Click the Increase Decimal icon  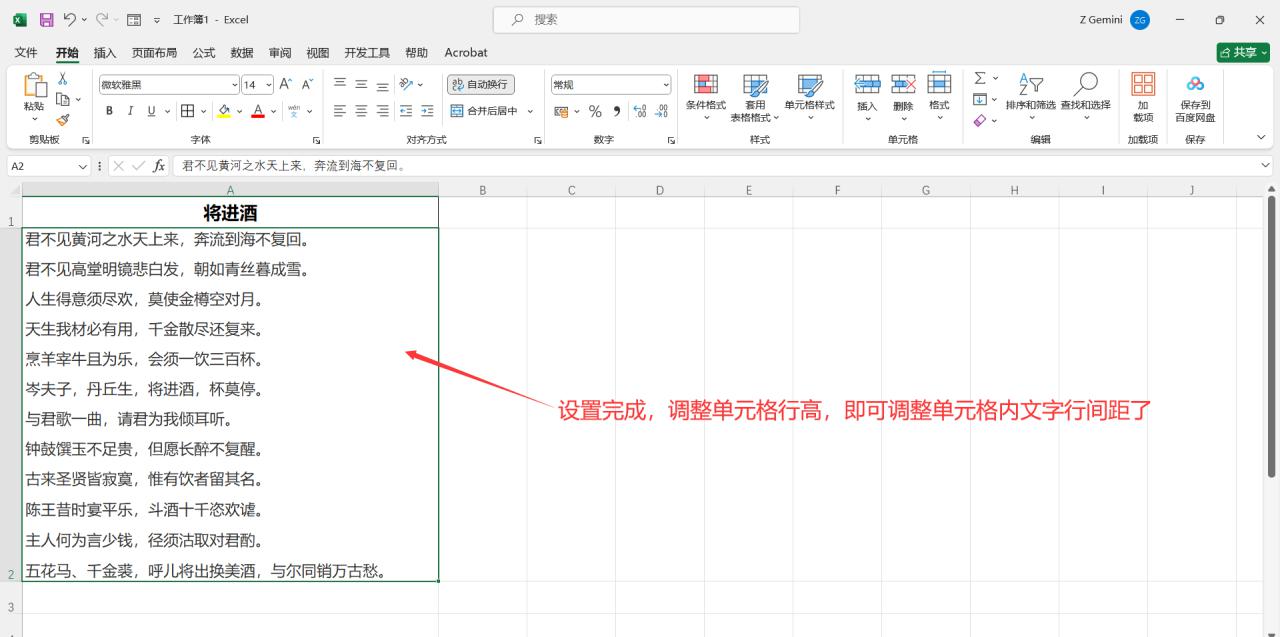click(x=640, y=111)
